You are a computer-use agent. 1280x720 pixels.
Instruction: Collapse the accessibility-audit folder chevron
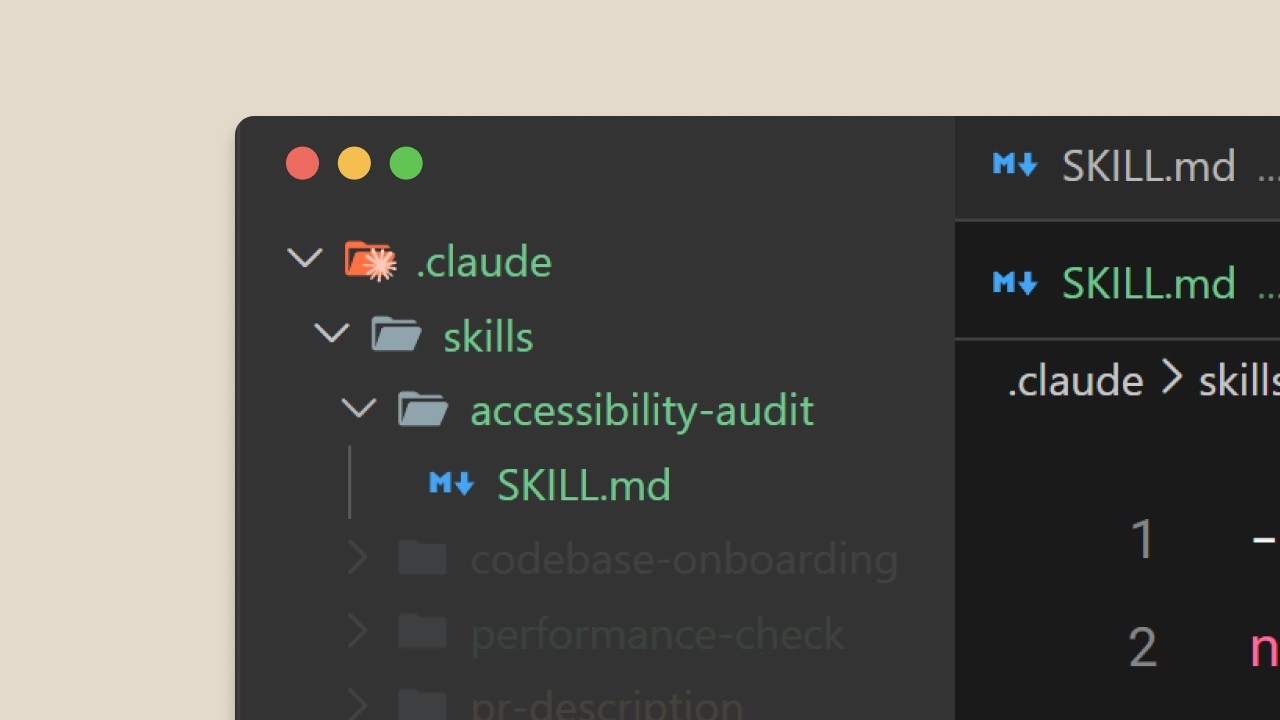click(x=358, y=408)
